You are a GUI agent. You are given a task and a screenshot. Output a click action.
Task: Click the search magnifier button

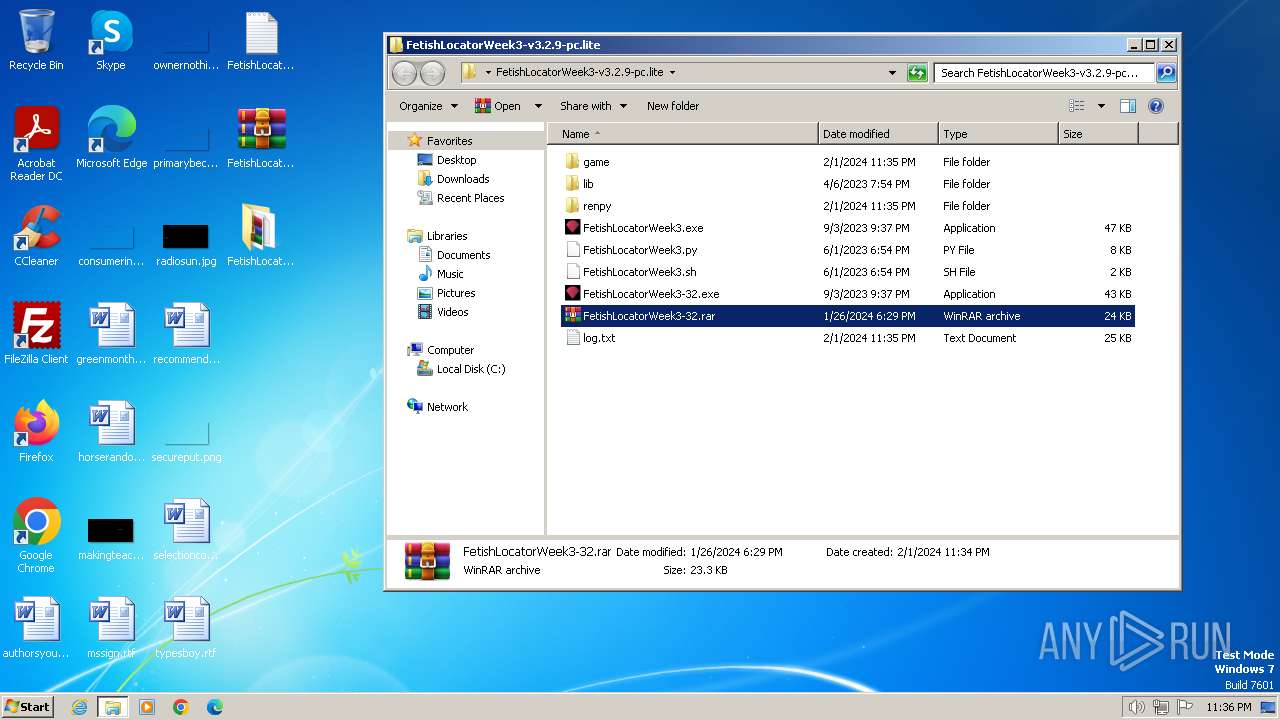pos(1166,73)
